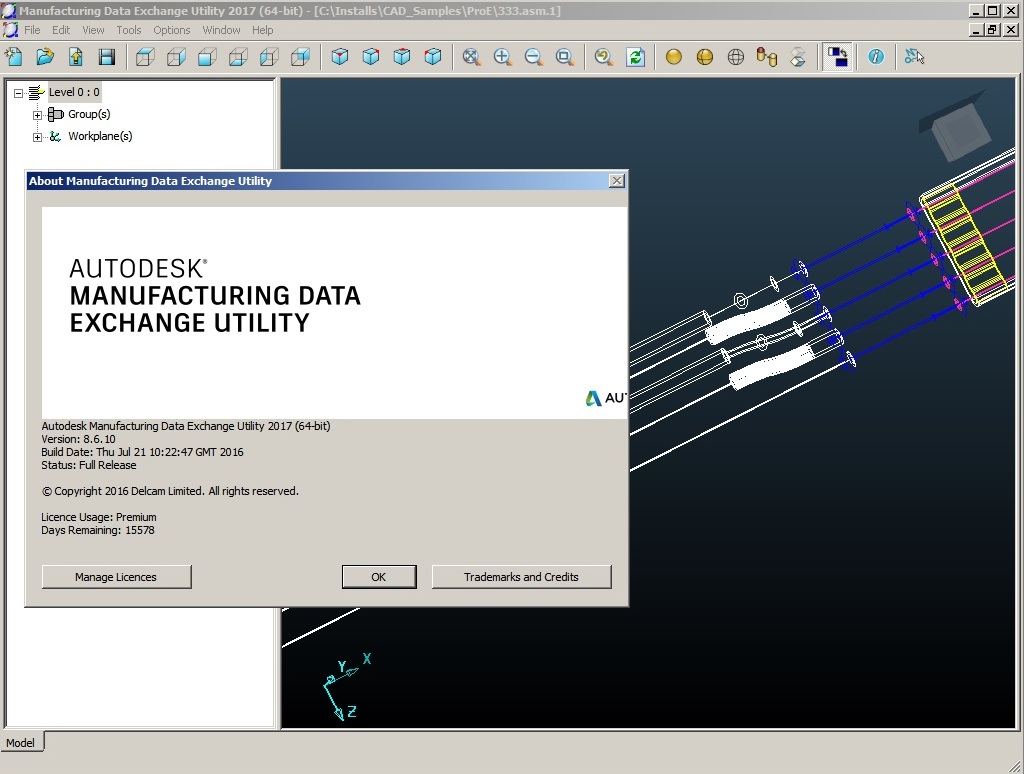The image size is (1024, 774).
Task: Click the XYZ workplane axis in viewport
Action: [347, 686]
